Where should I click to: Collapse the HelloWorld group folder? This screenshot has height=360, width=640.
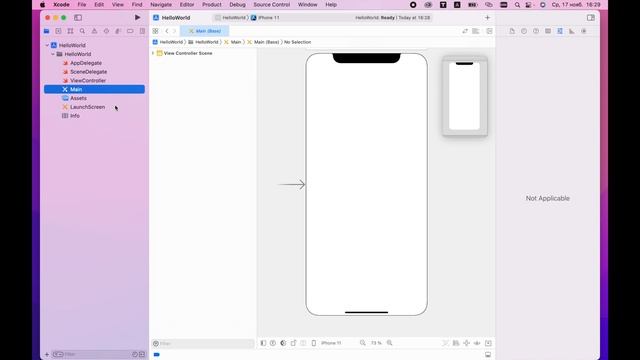(x=53, y=54)
